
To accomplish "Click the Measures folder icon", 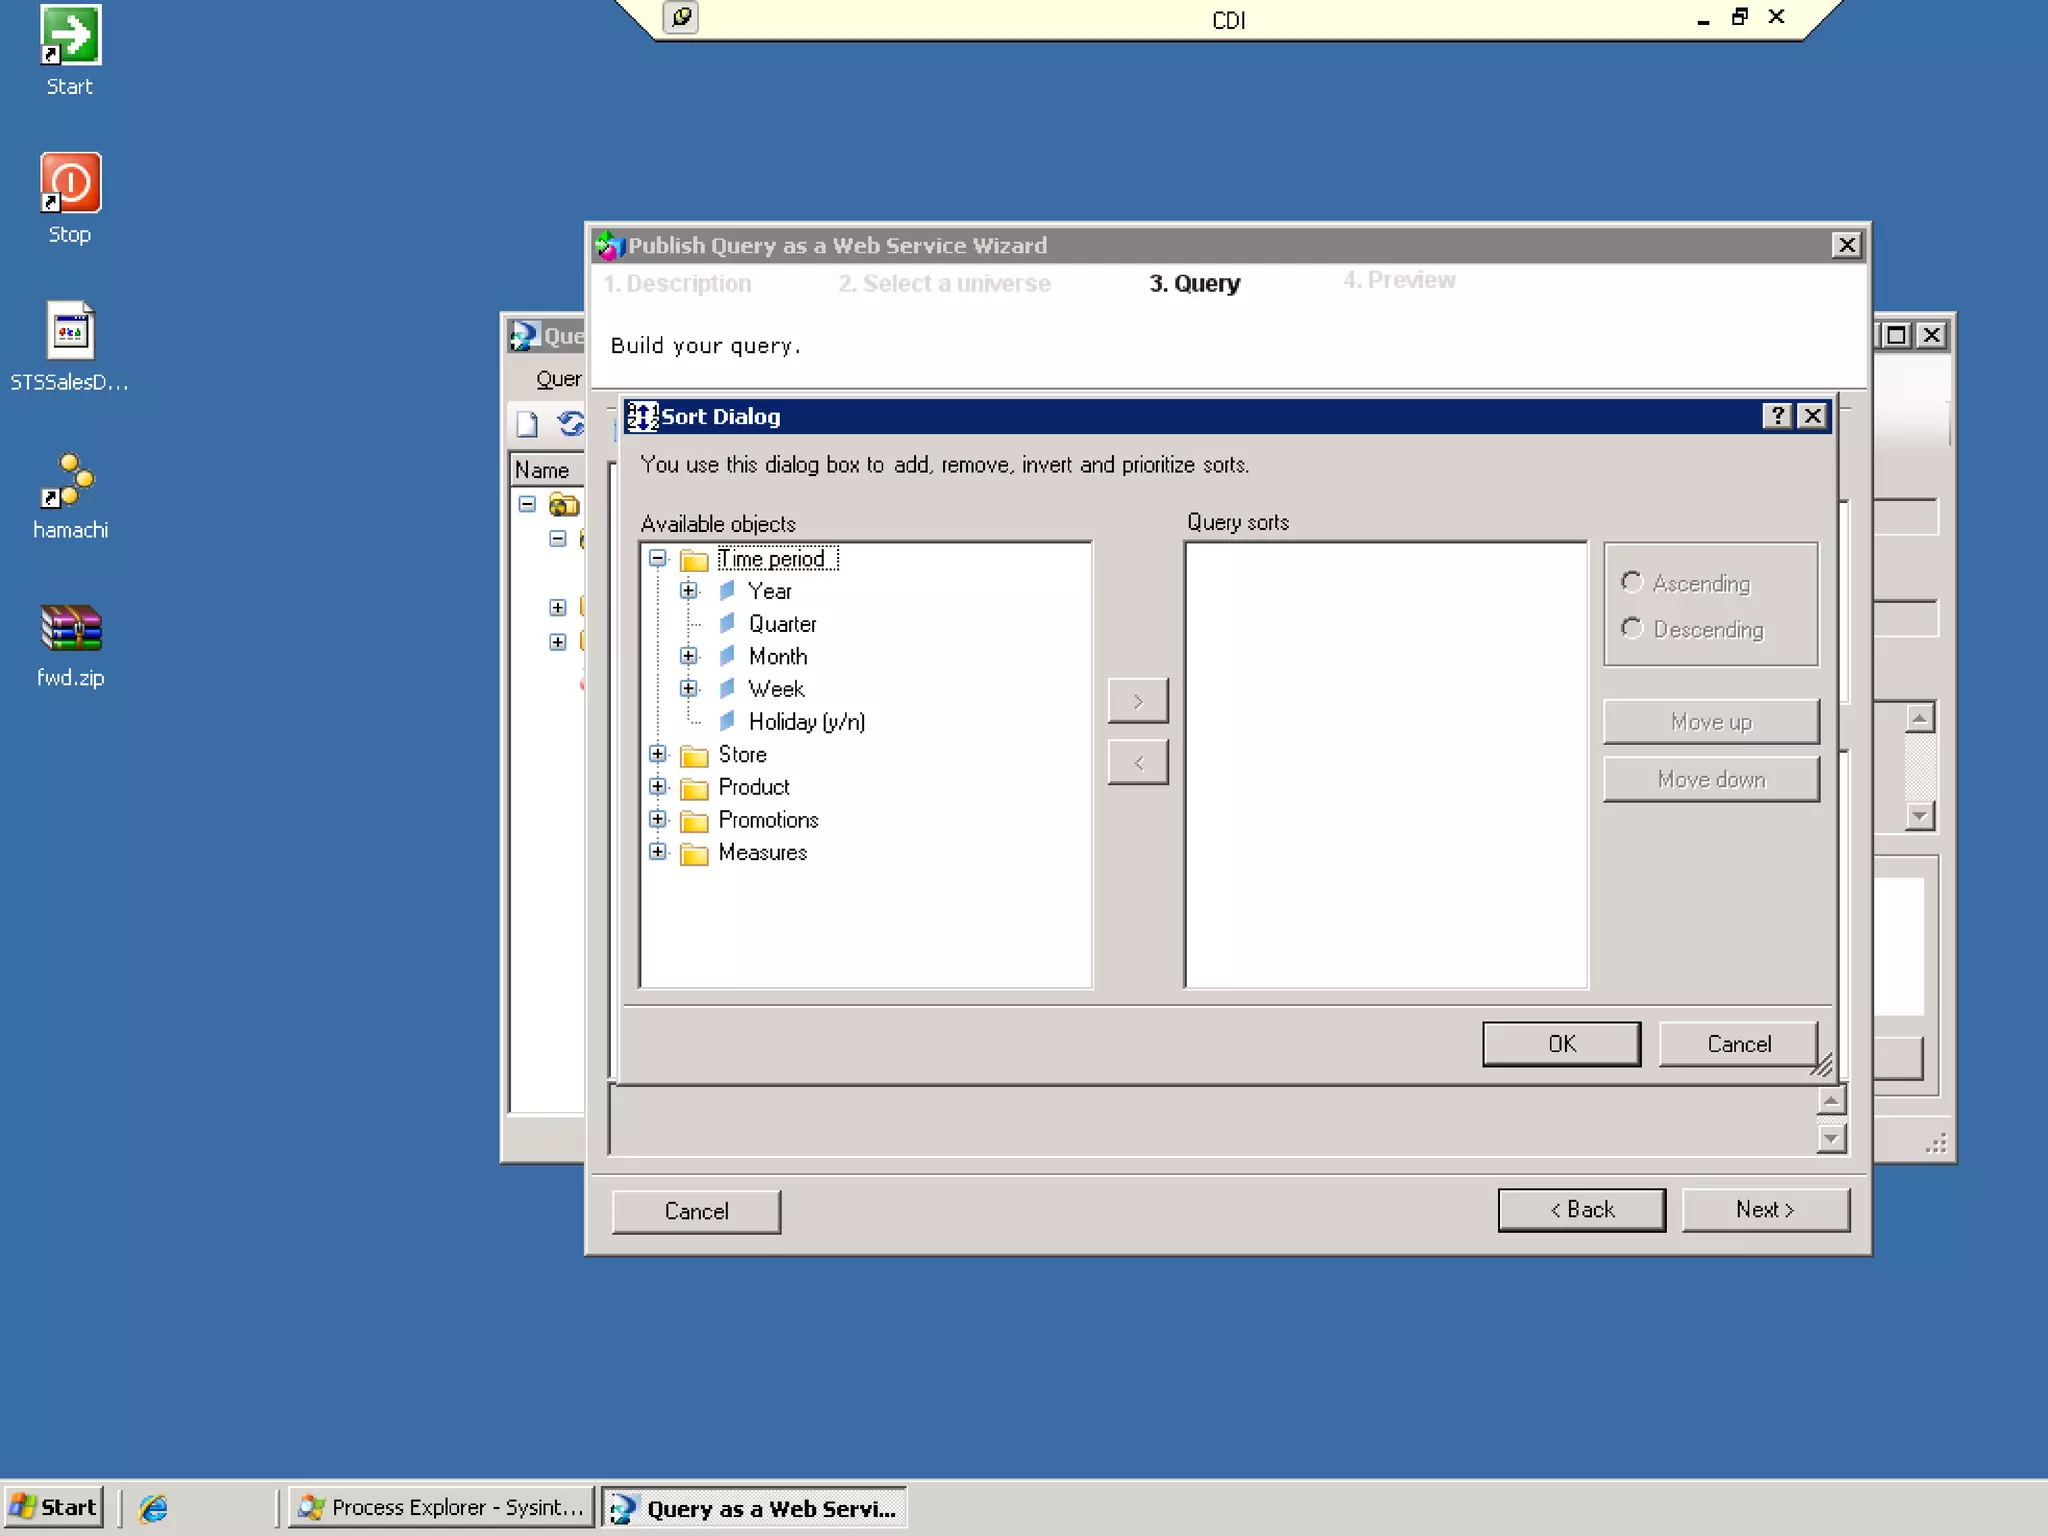I will pyautogui.click(x=694, y=853).
